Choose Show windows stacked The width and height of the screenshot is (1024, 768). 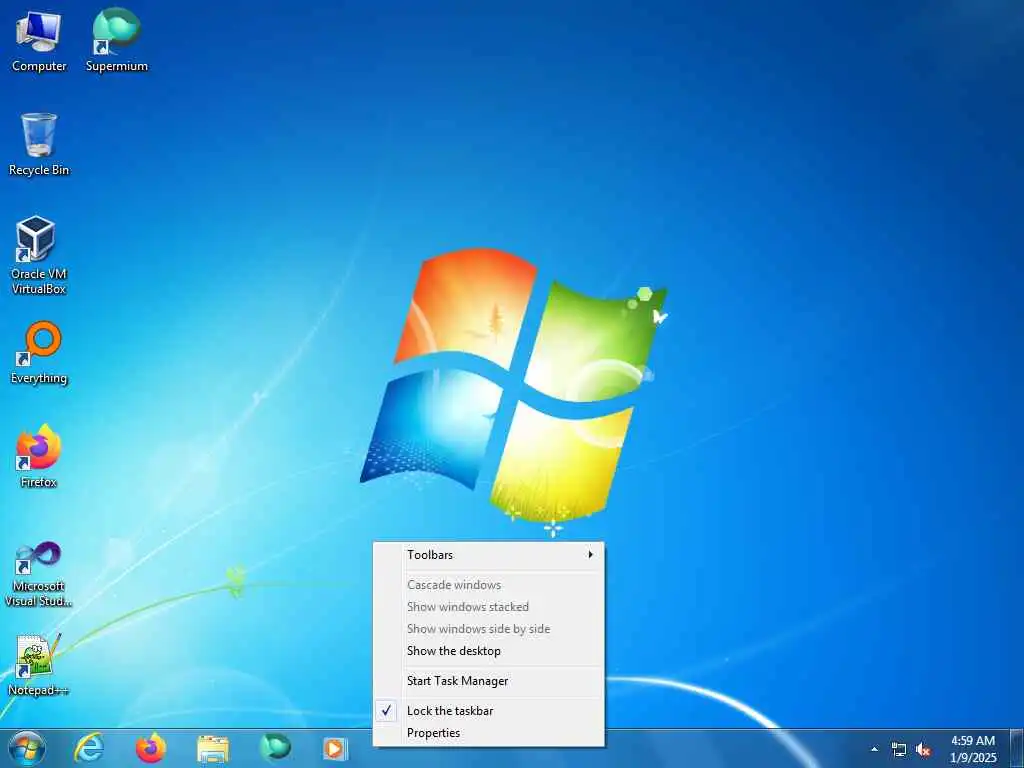click(488, 607)
